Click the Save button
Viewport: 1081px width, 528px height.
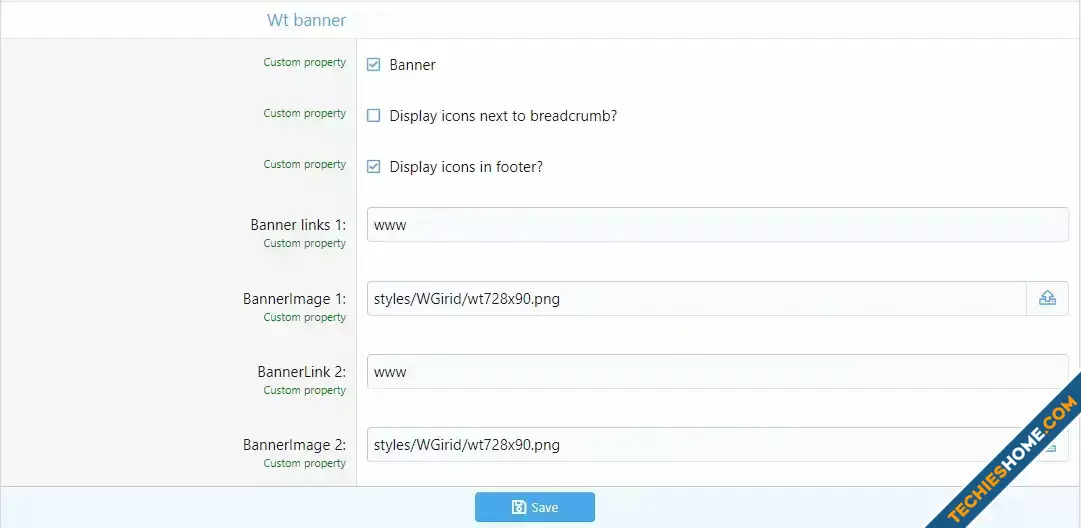[x=534, y=507]
